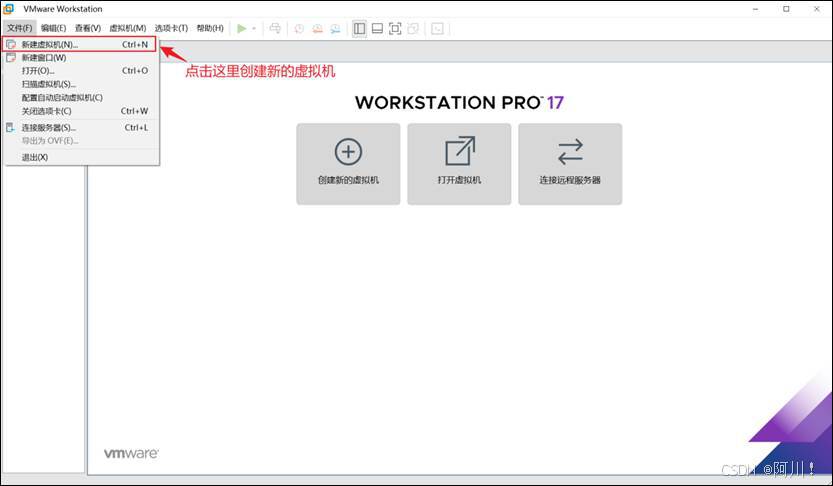The width and height of the screenshot is (833, 486).
Task: Select 新建窗口(W) menu entry
Action: click(80, 57)
